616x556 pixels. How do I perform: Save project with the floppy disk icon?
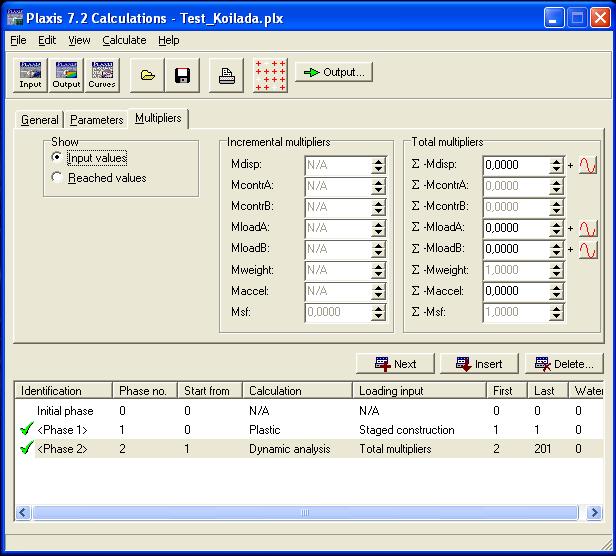pyautogui.click(x=182, y=75)
